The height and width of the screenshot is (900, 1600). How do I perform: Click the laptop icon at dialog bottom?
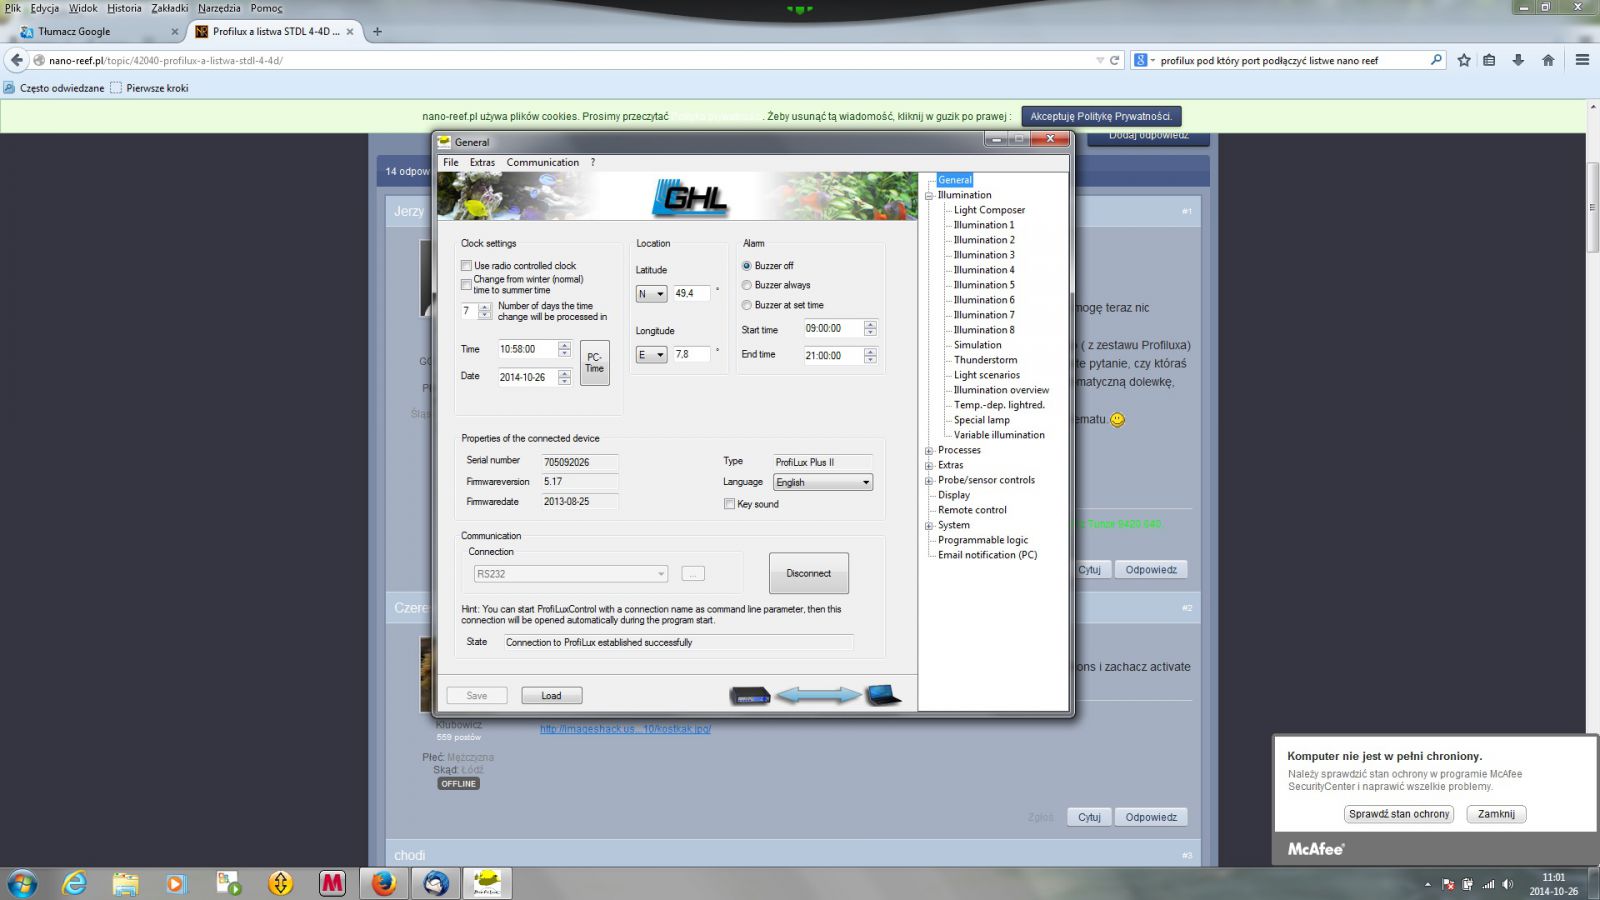pyautogui.click(x=883, y=695)
